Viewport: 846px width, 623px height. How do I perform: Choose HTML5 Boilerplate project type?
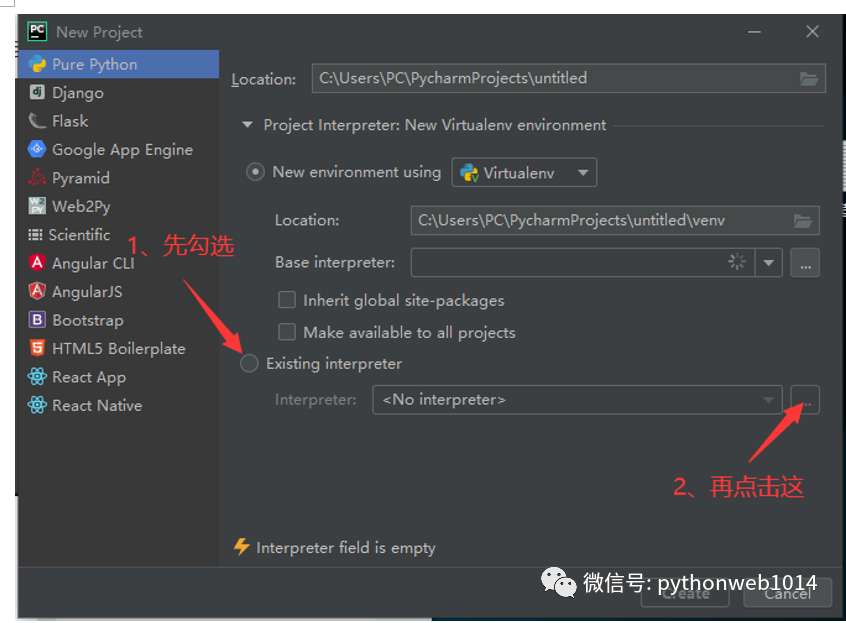click(x=119, y=348)
